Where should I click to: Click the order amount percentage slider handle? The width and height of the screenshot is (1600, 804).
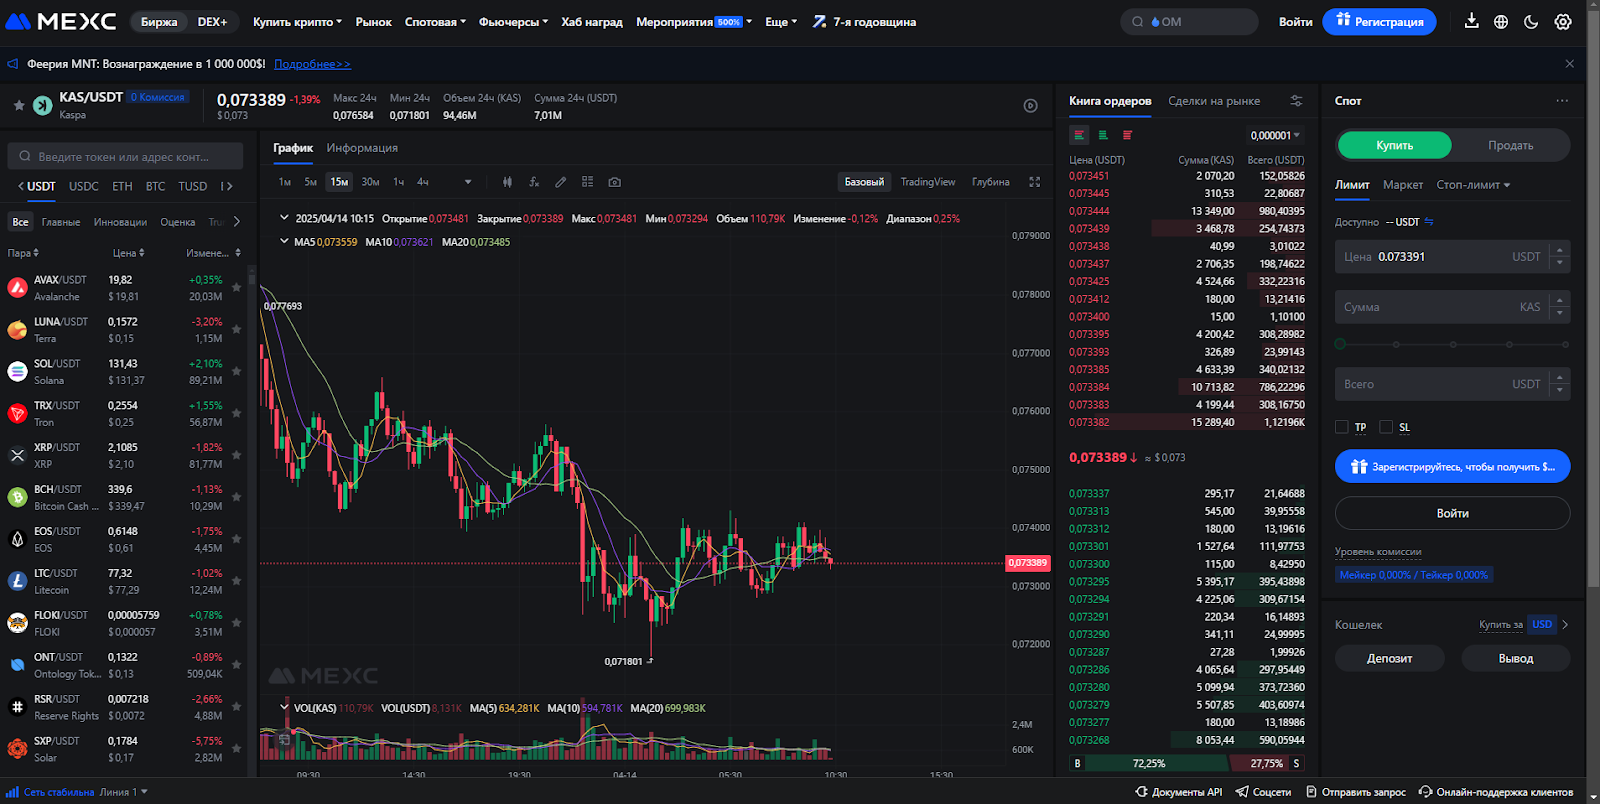click(1340, 344)
